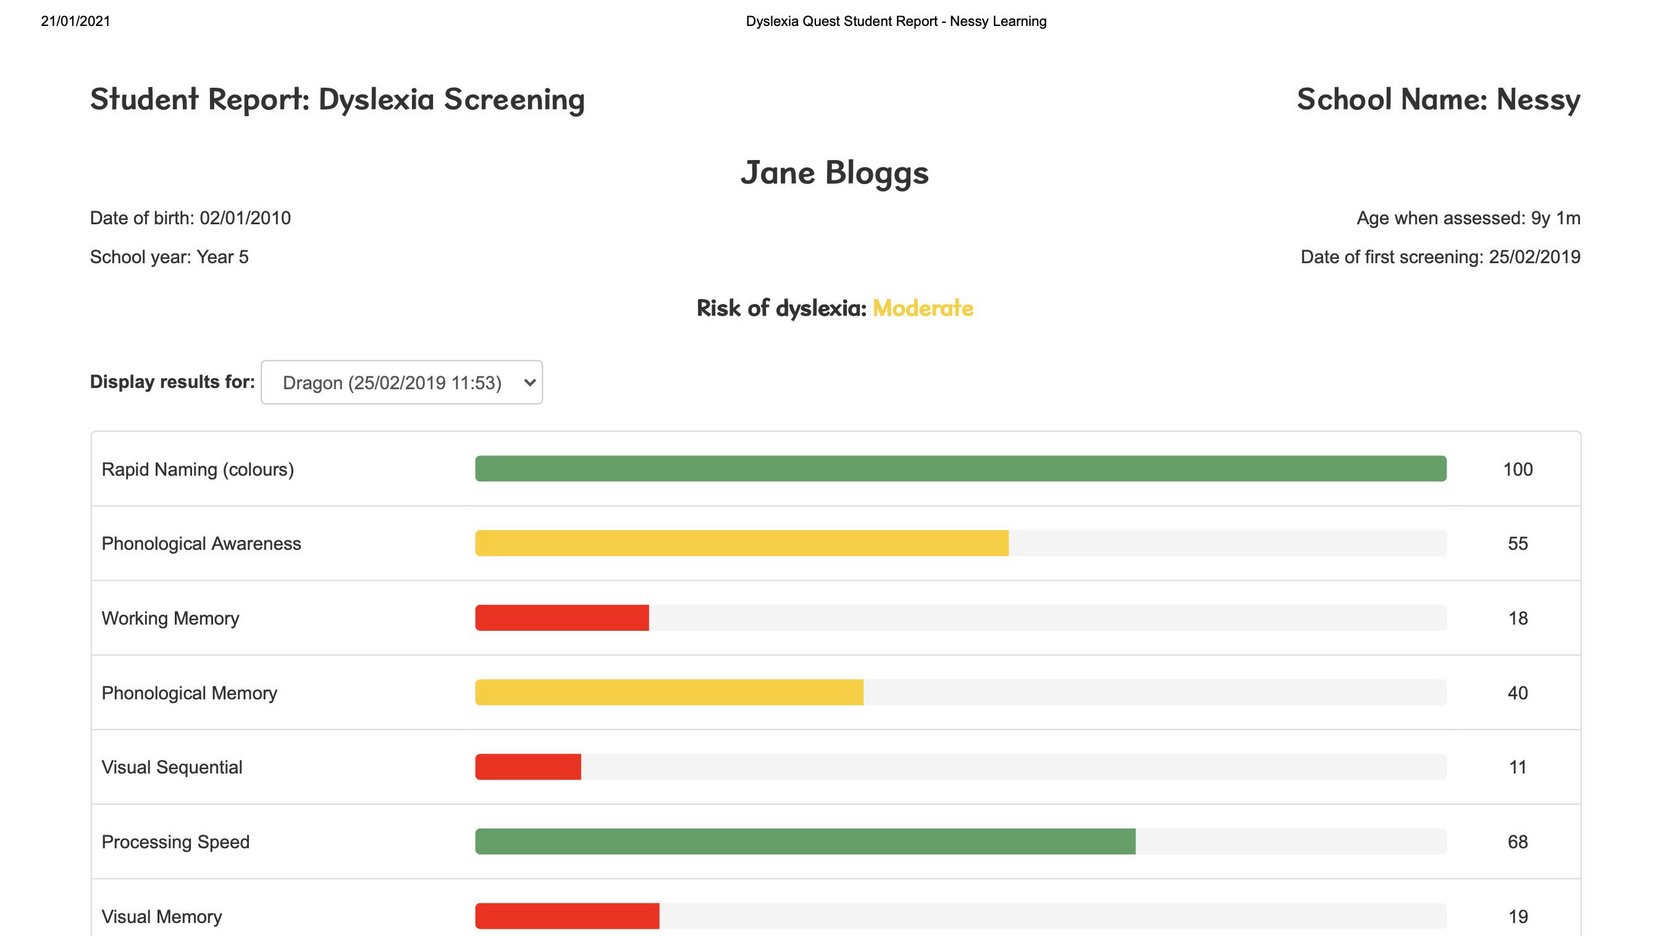Click the Working Memory red bar
This screenshot has width=1664, height=936.
tap(562, 618)
